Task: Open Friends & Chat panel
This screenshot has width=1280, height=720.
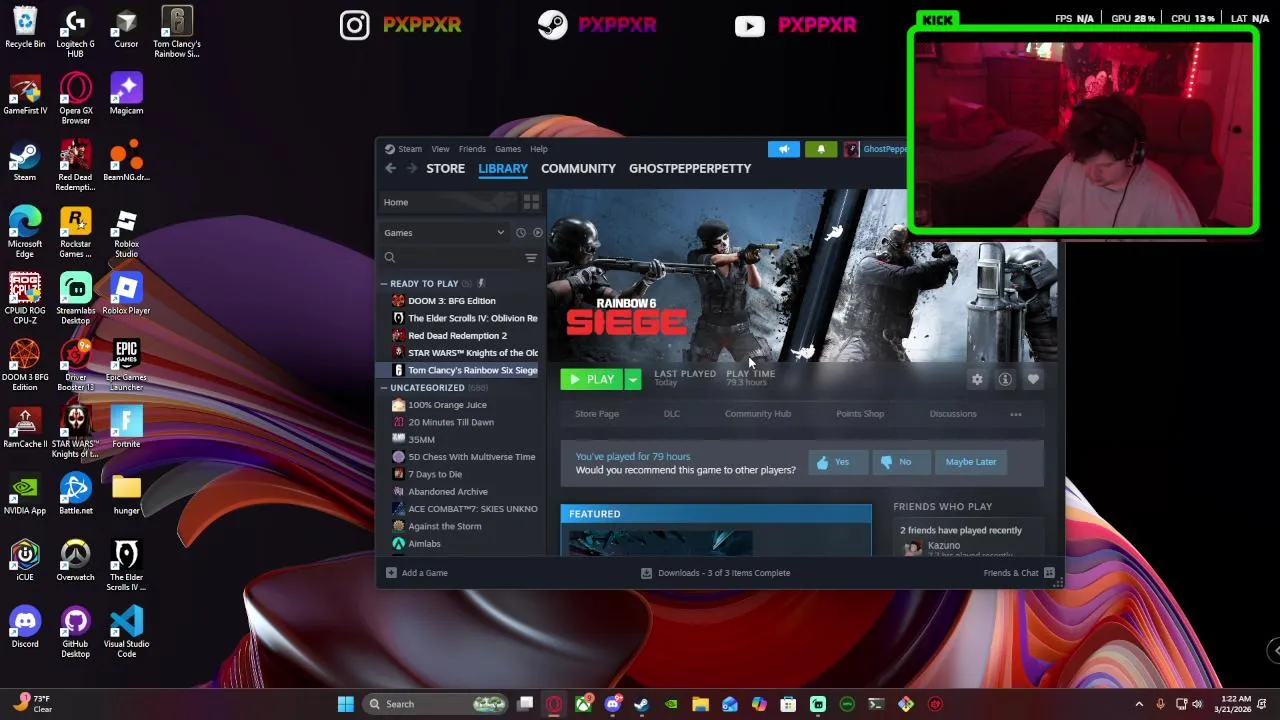Action: pyautogui.click(x=1019, y=573)
